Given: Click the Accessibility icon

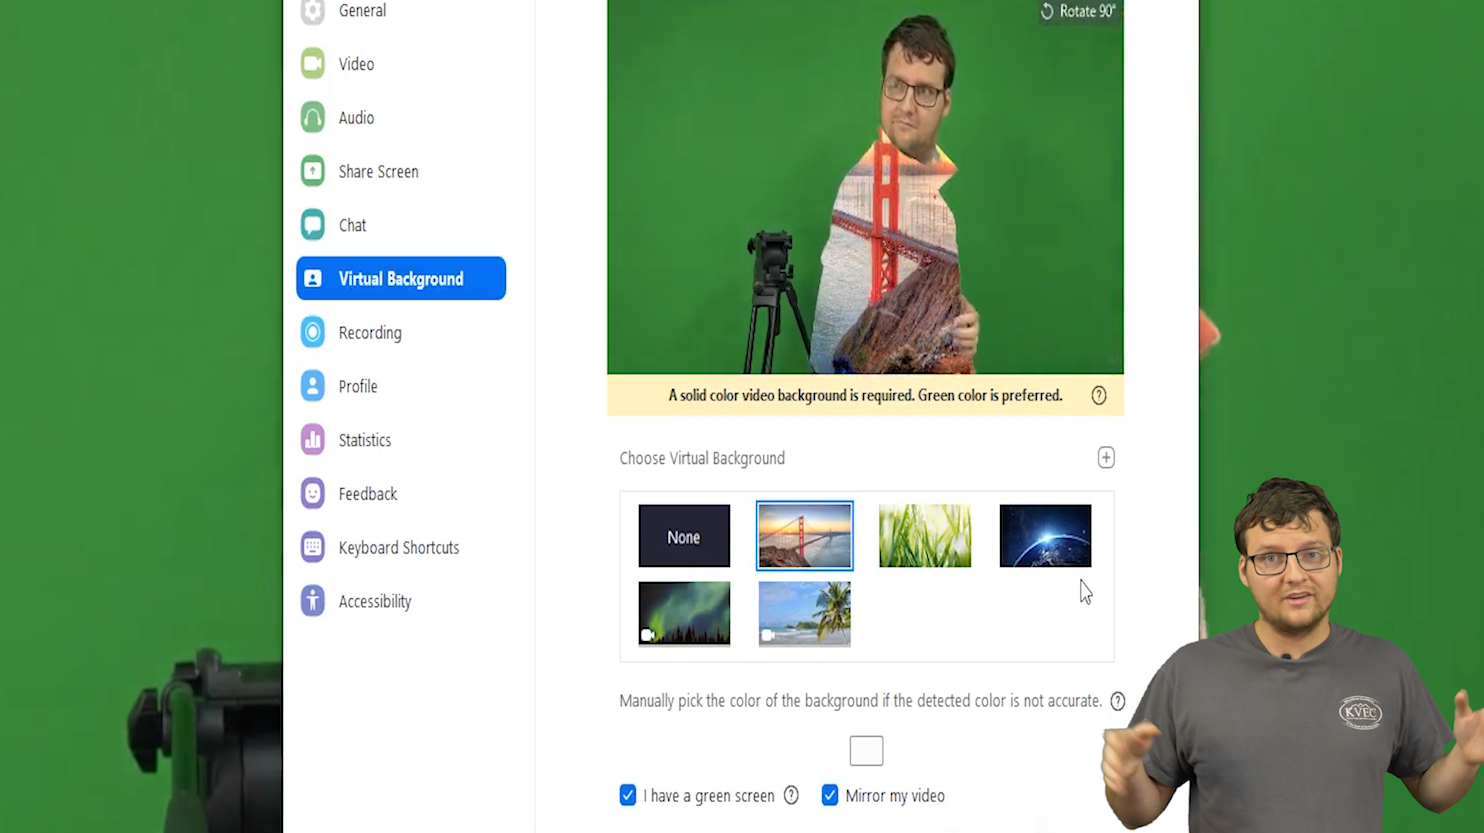Looking at the screenshot, I should click(313, 601).
